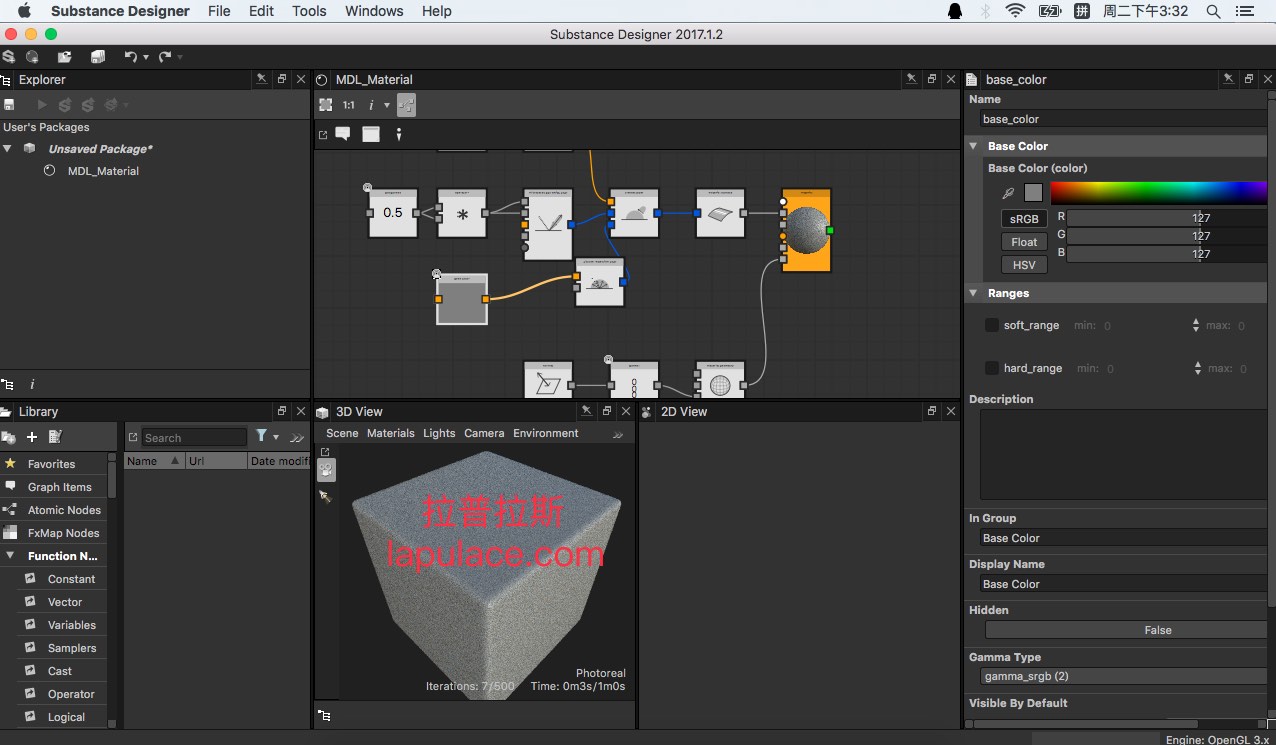1276x745 pixels.
Task: Click the Wi-Fi icon in menu bar
Action: point(1016,11)
